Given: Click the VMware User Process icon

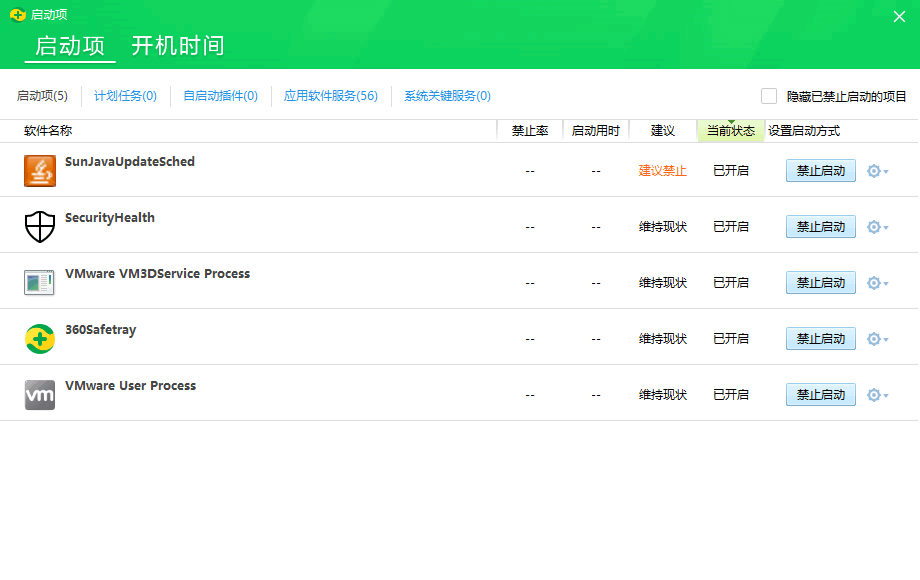Looking at the screenshot, I should coord(40,394).
